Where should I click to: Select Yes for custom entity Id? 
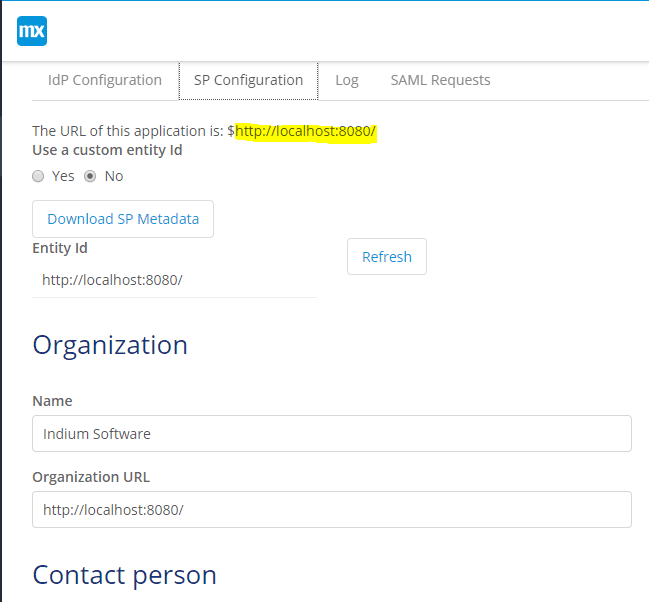[38, 176]
